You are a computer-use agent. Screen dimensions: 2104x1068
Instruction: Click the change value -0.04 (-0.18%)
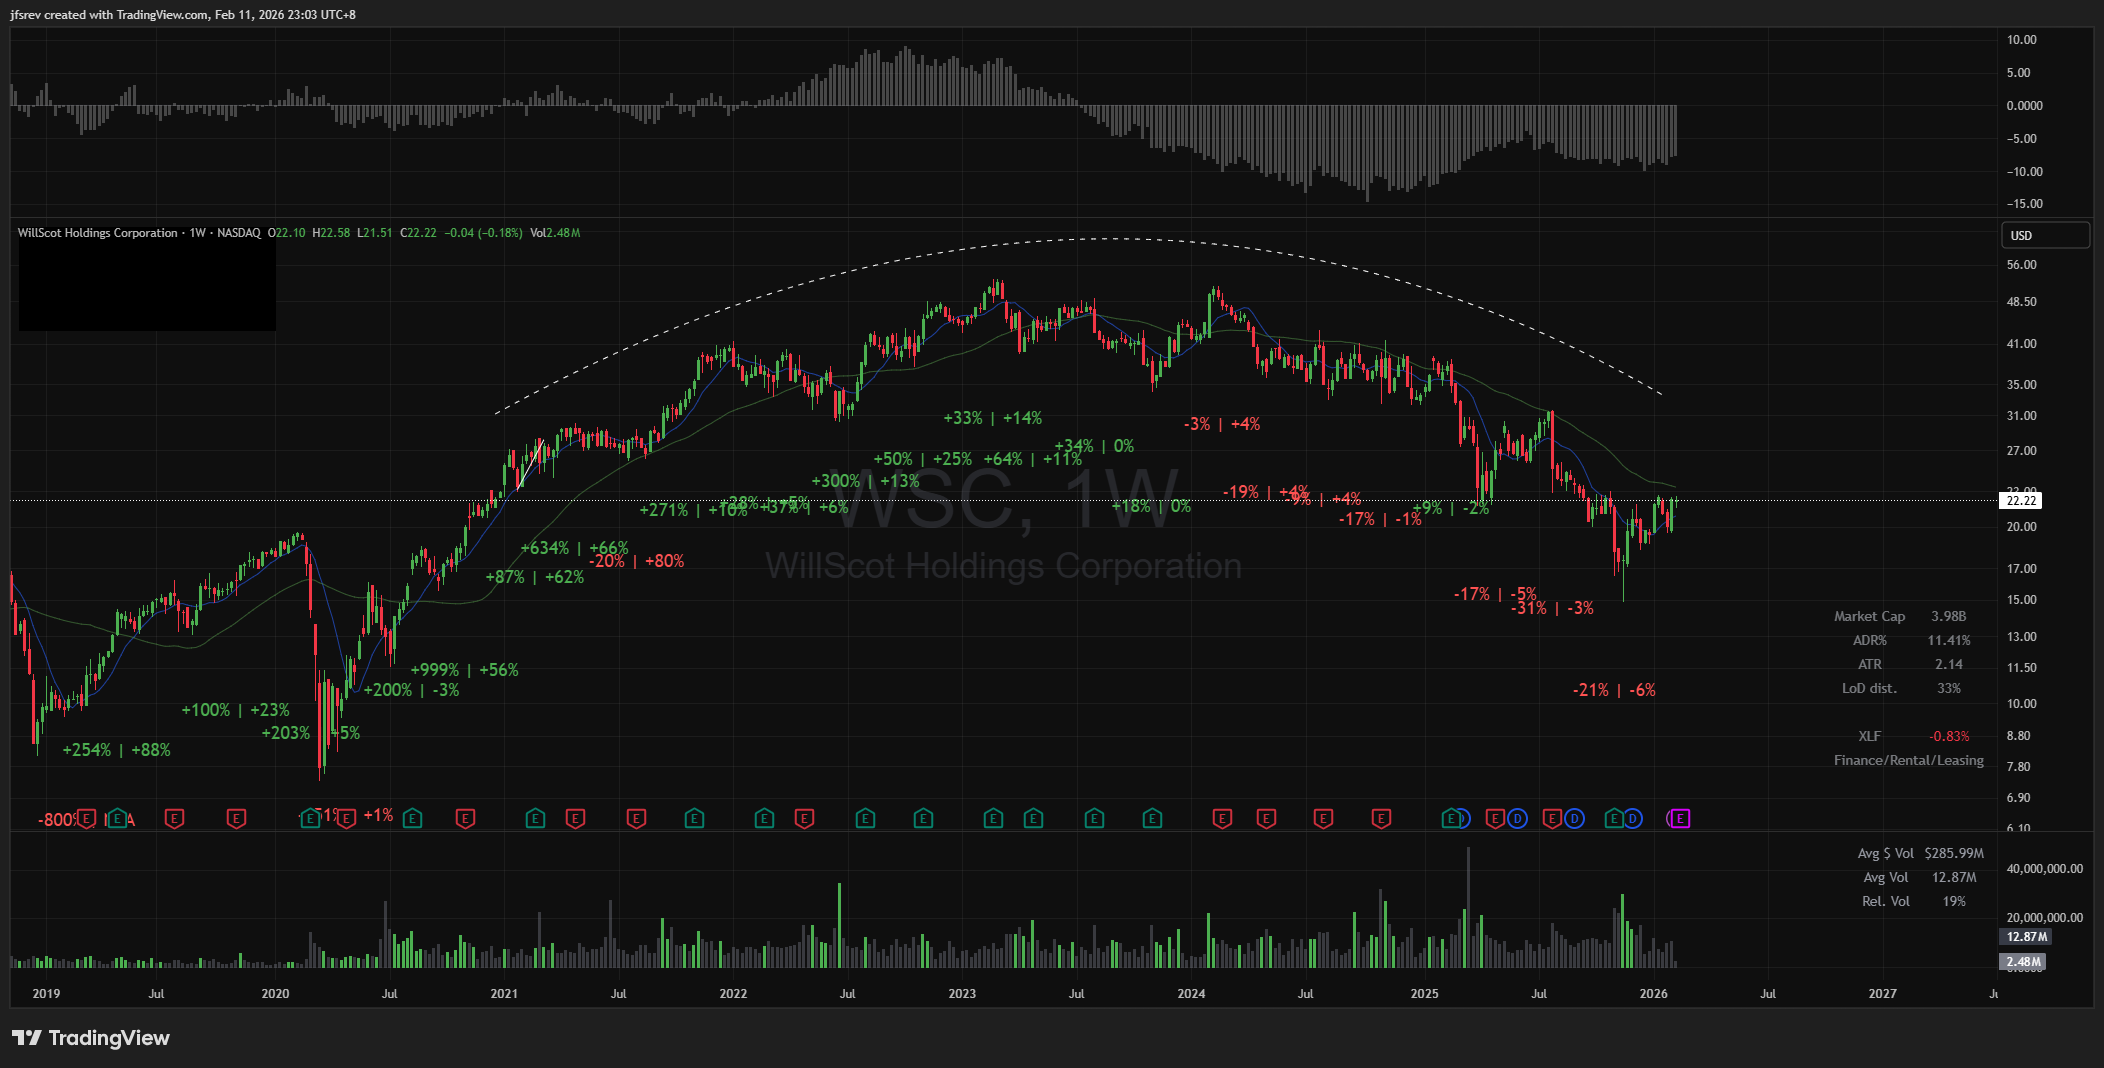[x=484, y=233]
